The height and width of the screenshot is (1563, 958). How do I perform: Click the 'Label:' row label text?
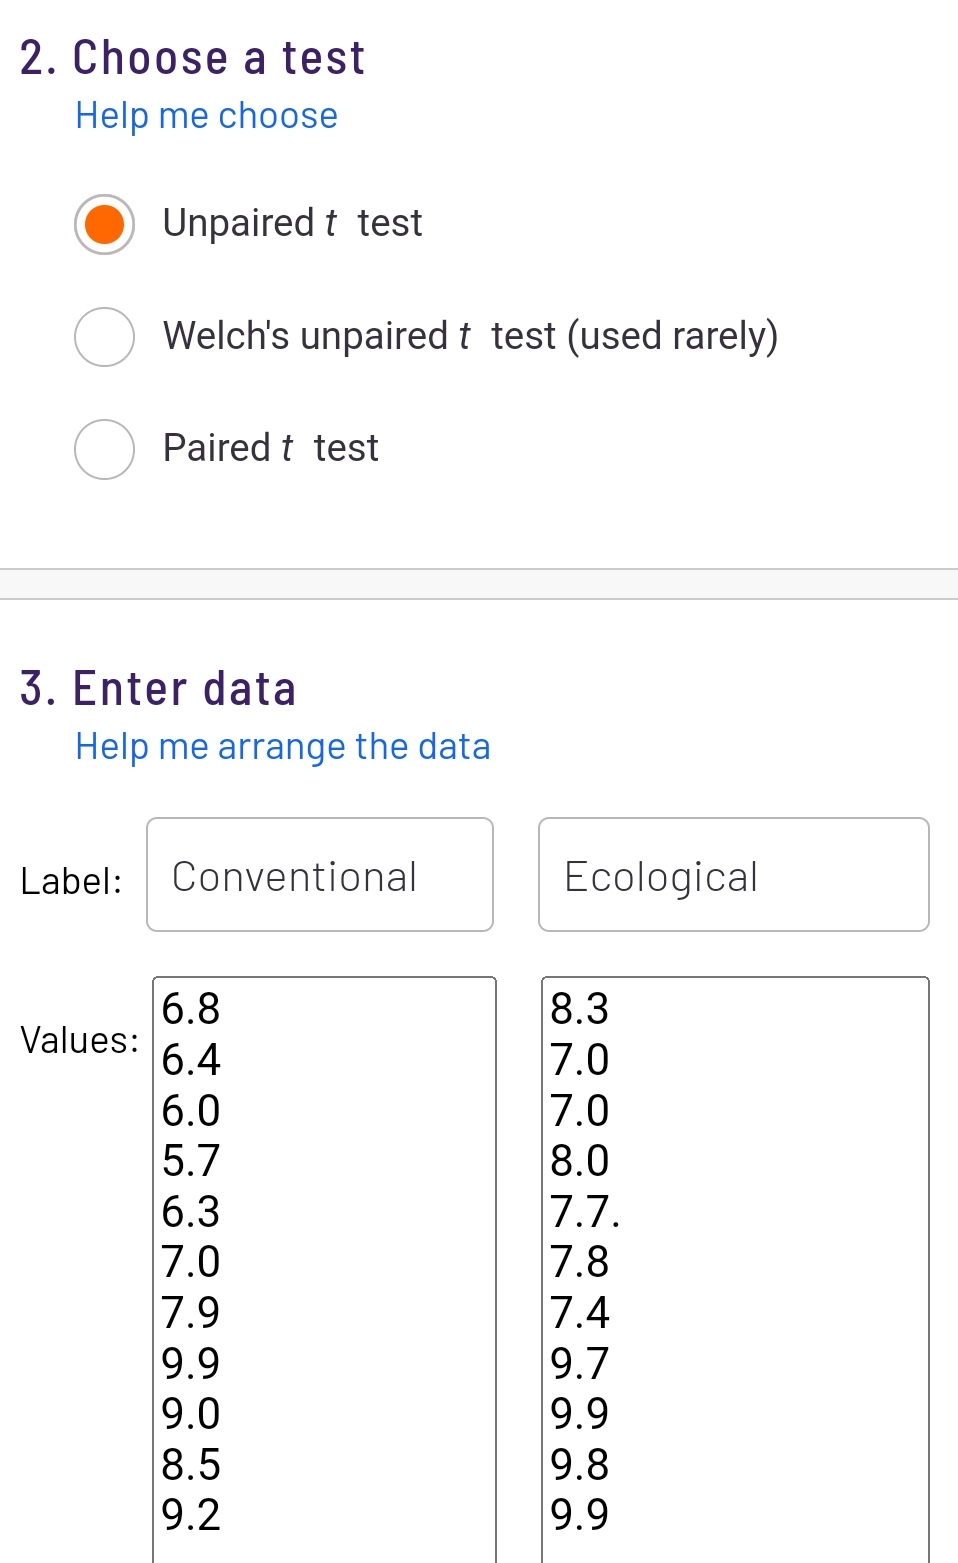[71, 881]
